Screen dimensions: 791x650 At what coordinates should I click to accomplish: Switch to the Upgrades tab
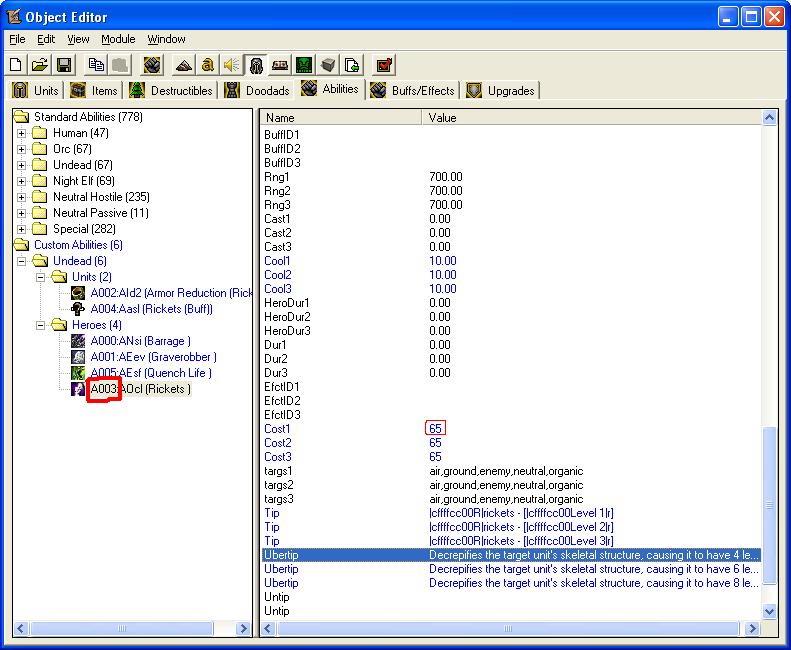501,91
